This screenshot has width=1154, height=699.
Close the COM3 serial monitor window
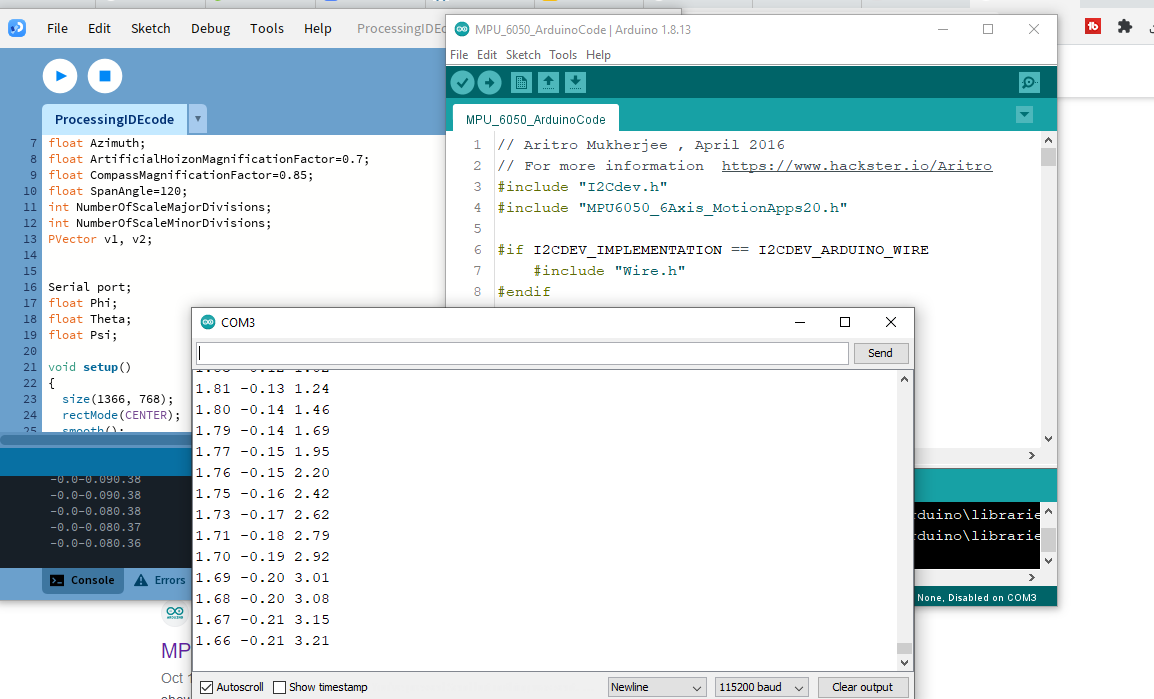tap(891, 322)
